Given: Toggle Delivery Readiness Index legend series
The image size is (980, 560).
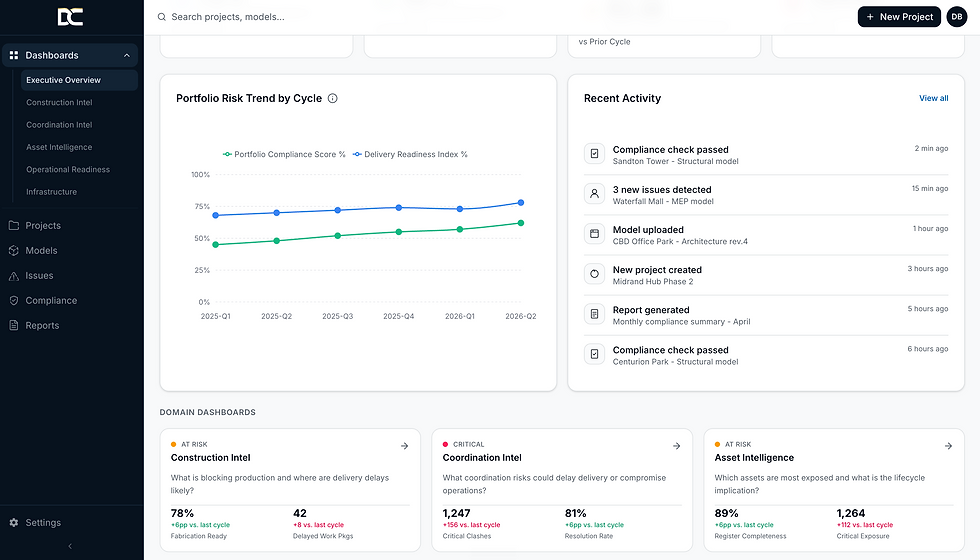Looking at the screenshot, I should (x=411, y=154).
